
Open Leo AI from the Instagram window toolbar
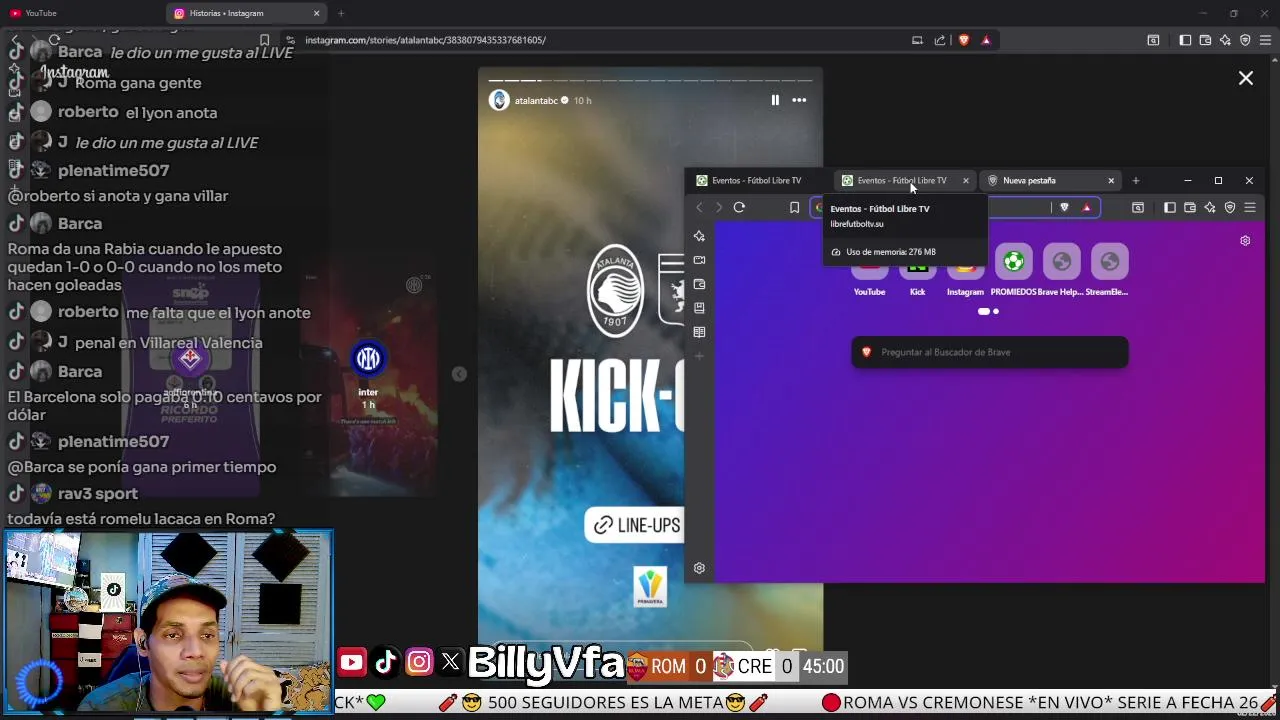[x=1225, y=40]
